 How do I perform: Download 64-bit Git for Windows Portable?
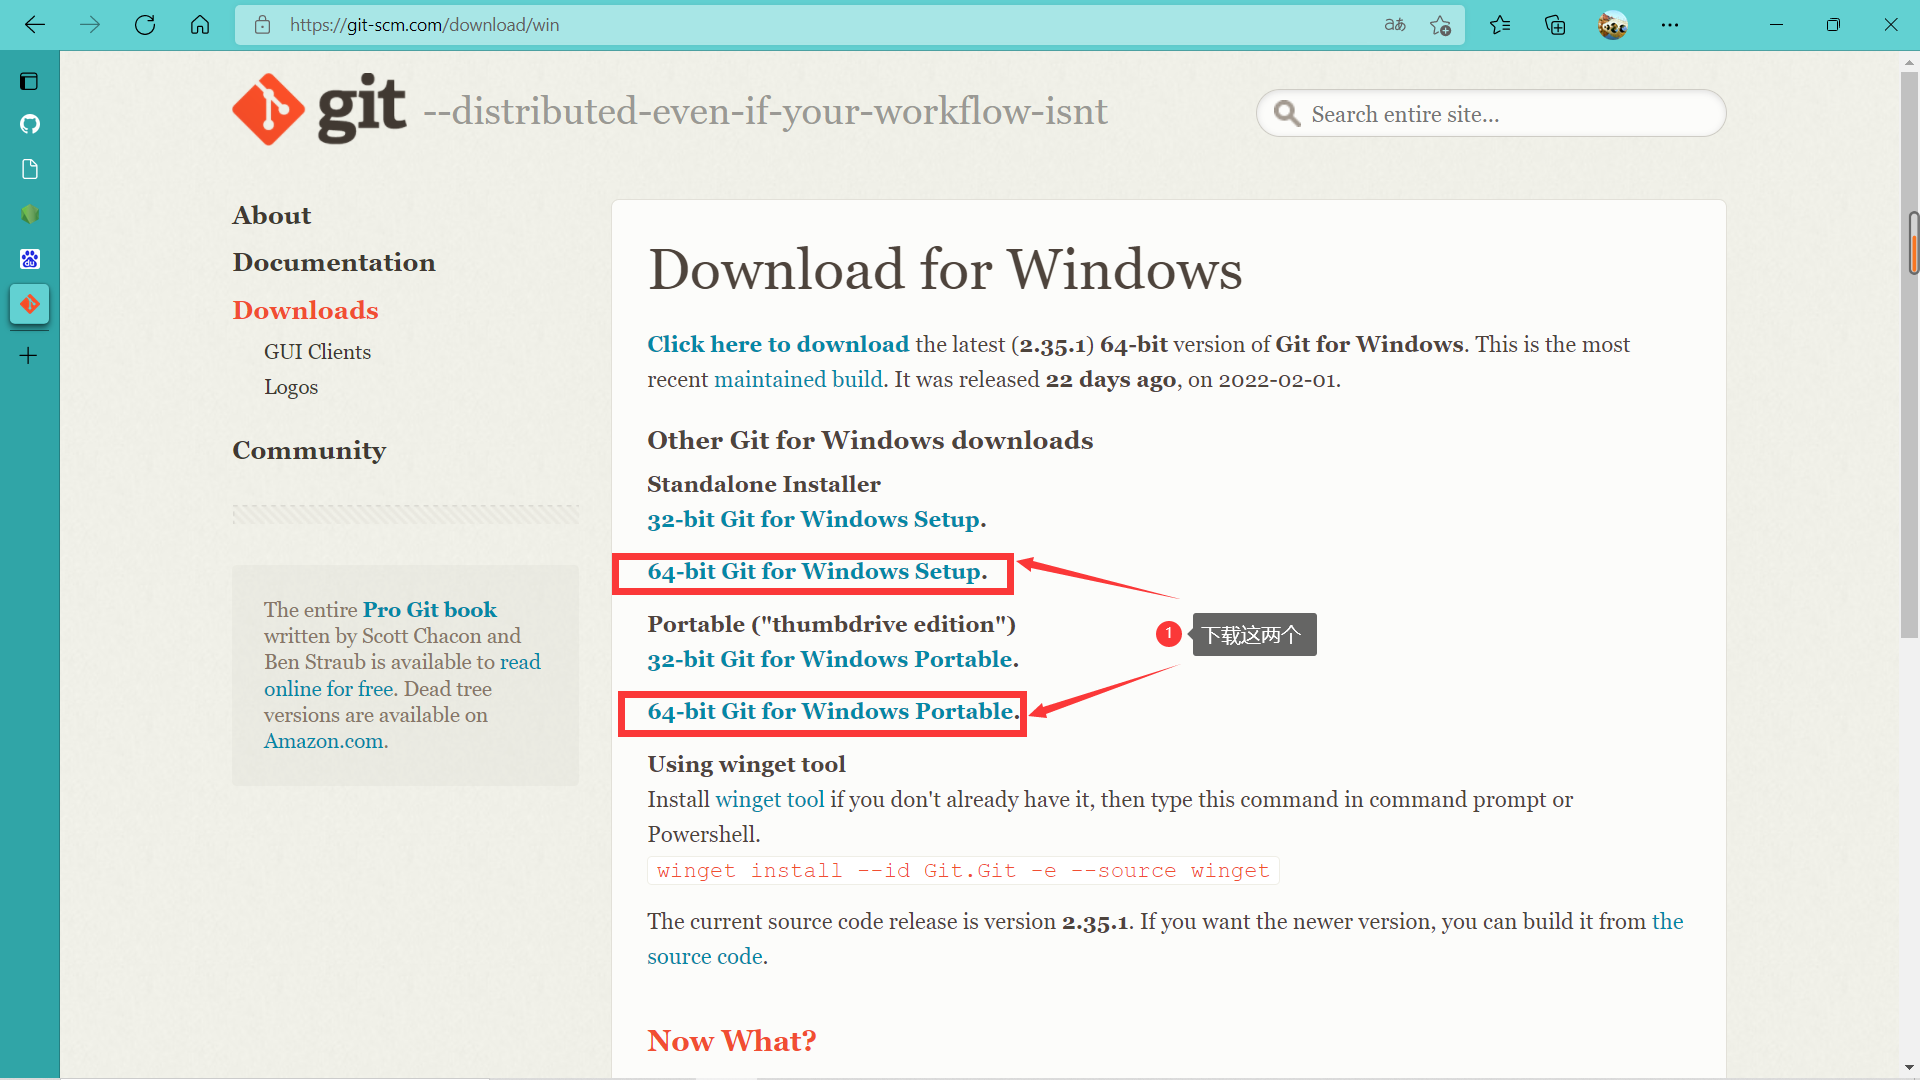[x=831, y=711]
